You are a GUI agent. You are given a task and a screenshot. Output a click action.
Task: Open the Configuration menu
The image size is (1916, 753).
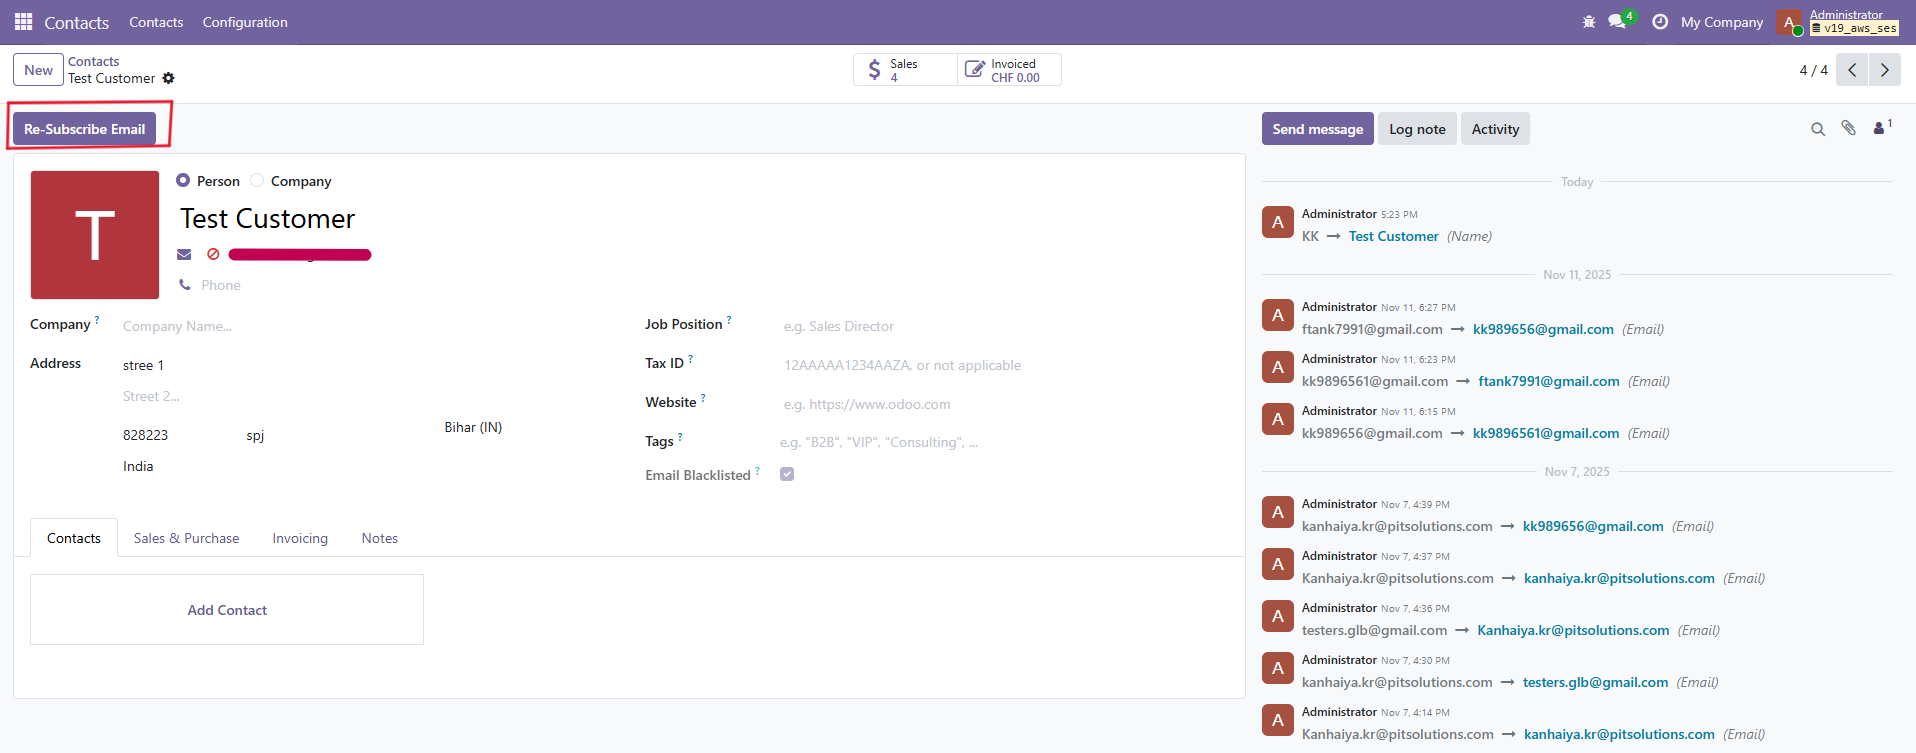[x=245, y=22]
